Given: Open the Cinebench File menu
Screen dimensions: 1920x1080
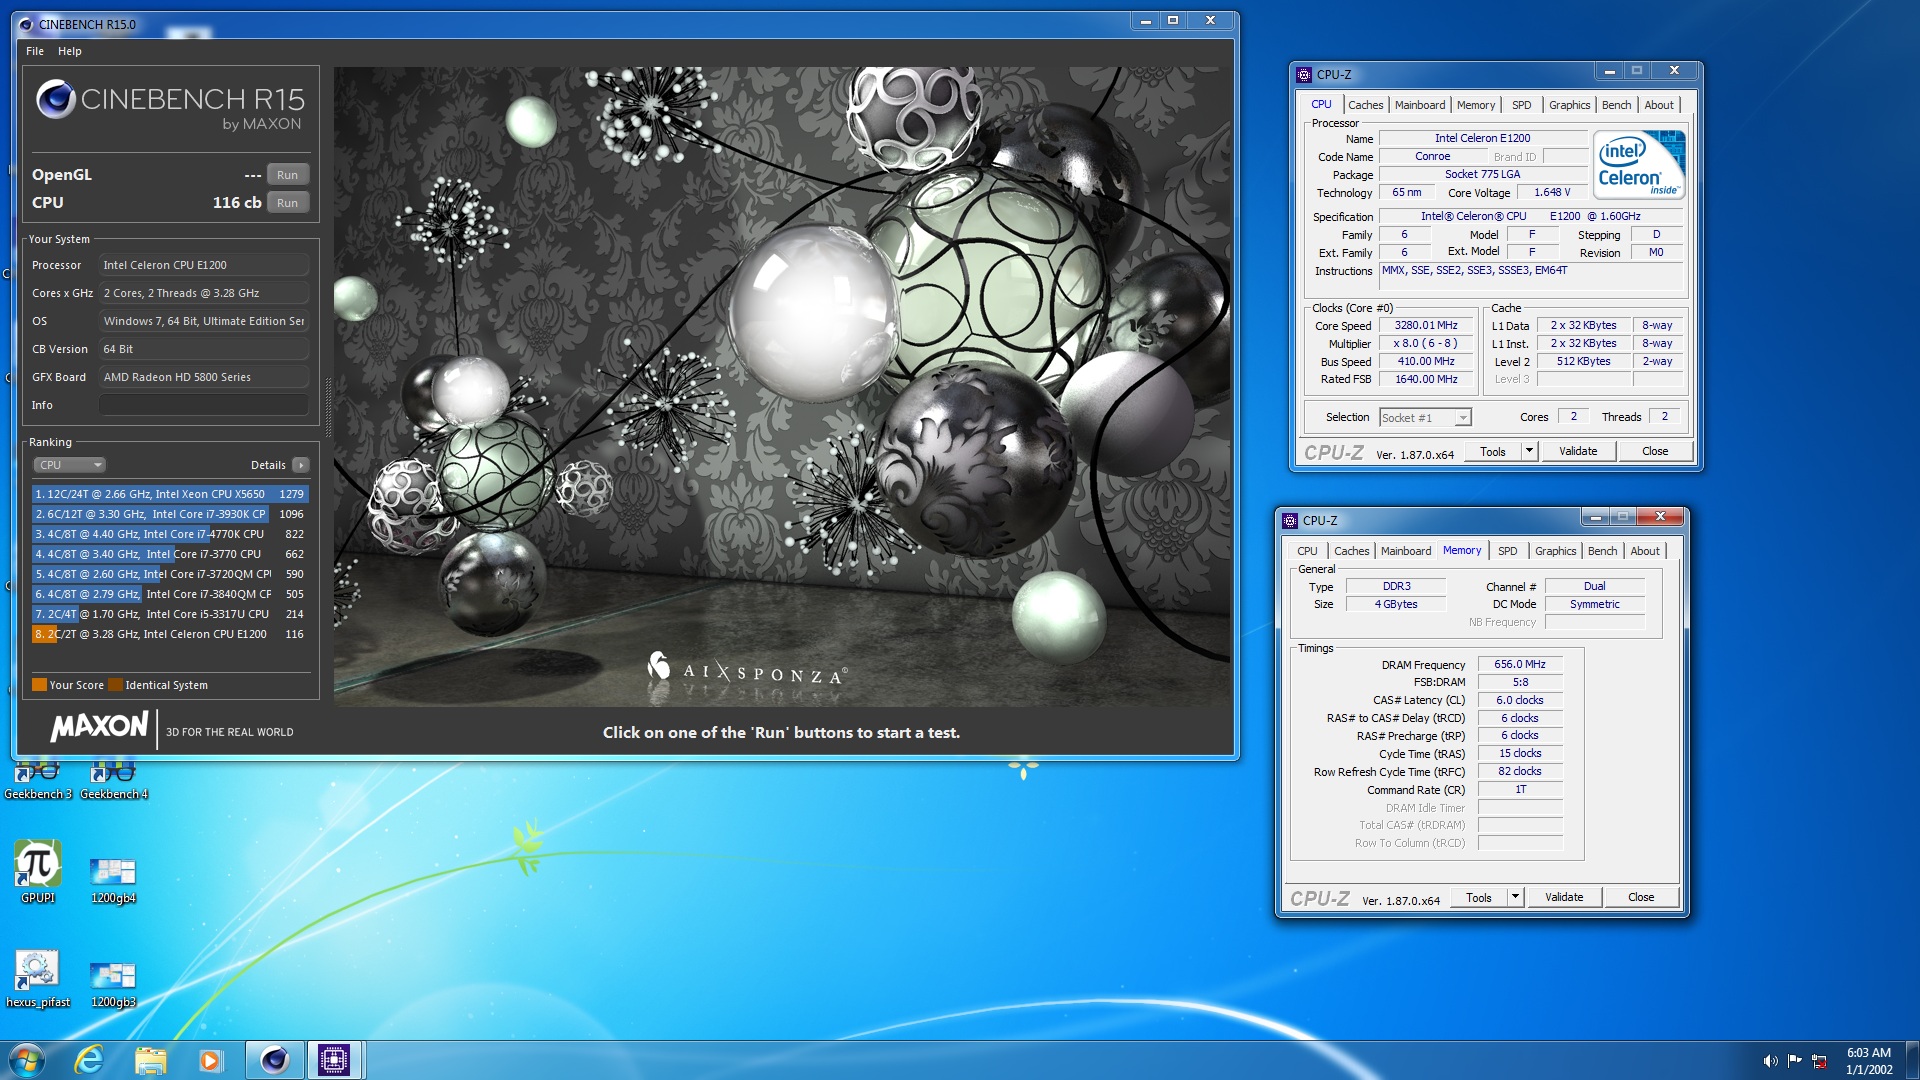Looking at the screenshot, I should [x=35, y=51].
